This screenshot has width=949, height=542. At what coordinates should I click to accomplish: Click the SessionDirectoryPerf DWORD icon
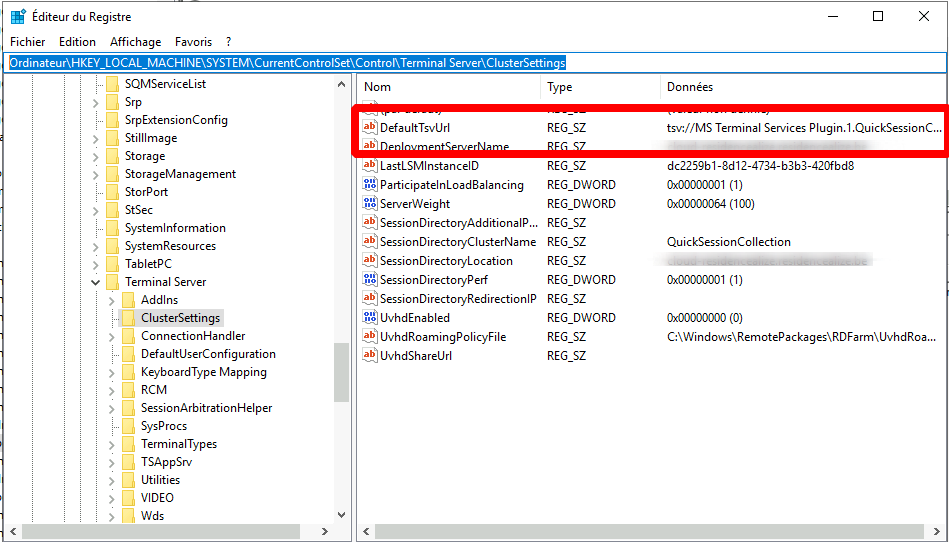(x=370, y=280)
